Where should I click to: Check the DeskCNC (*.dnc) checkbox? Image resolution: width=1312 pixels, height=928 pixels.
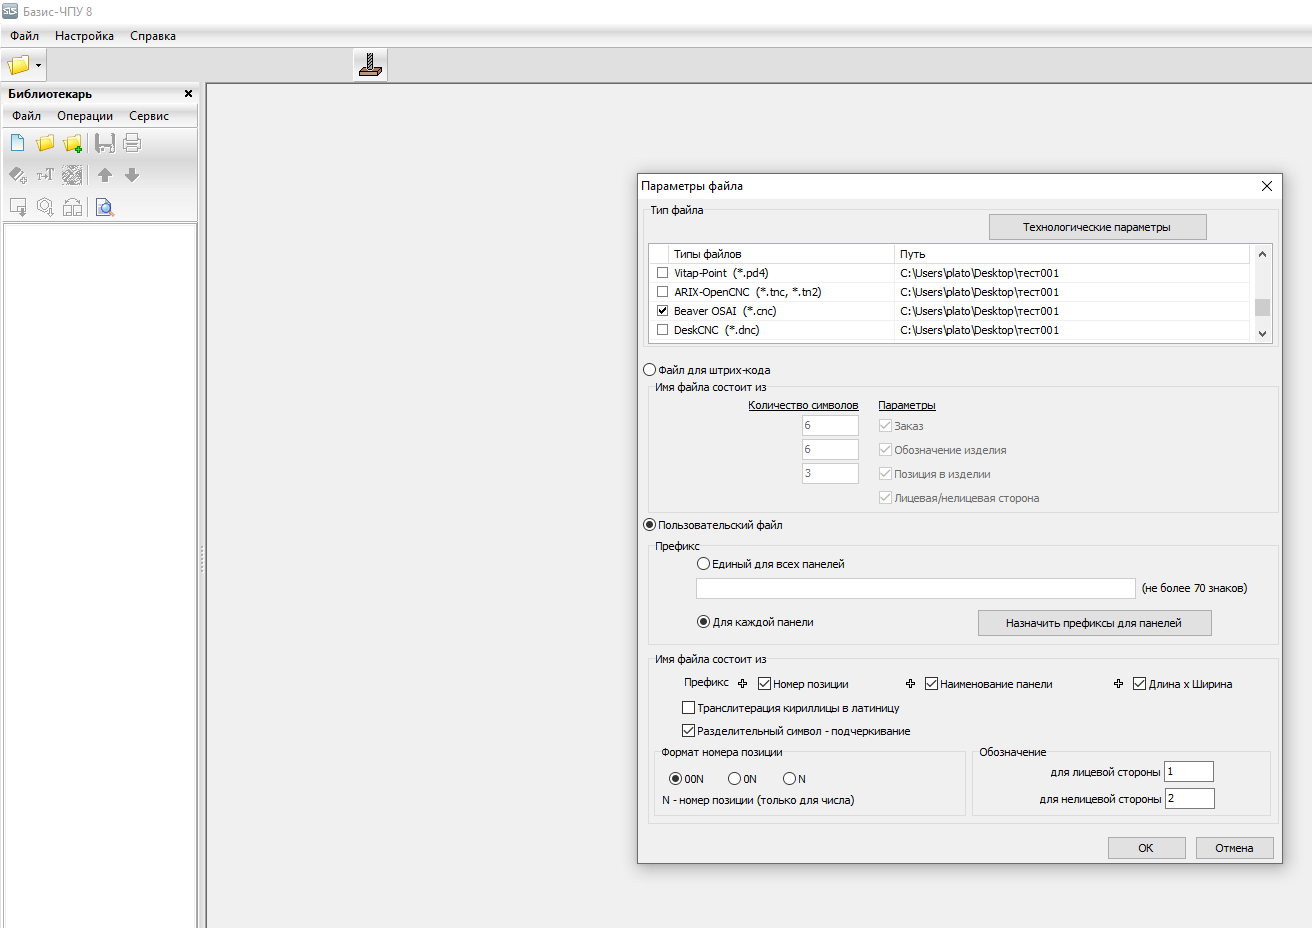tap(662, 330)
